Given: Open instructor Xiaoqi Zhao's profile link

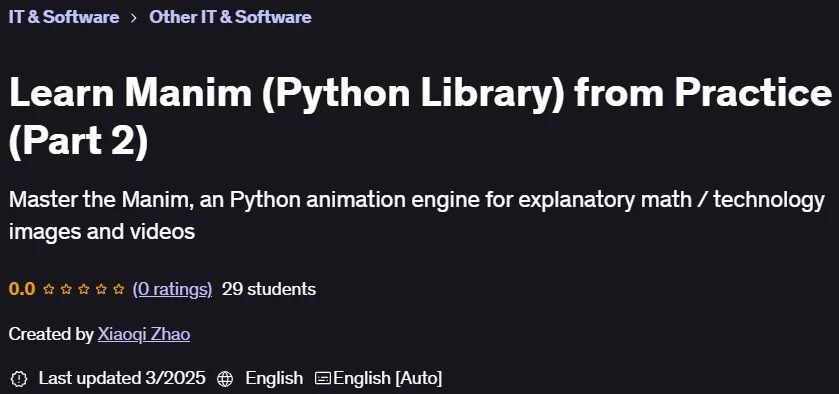Looking at the screenshot, I should [144, 335].
